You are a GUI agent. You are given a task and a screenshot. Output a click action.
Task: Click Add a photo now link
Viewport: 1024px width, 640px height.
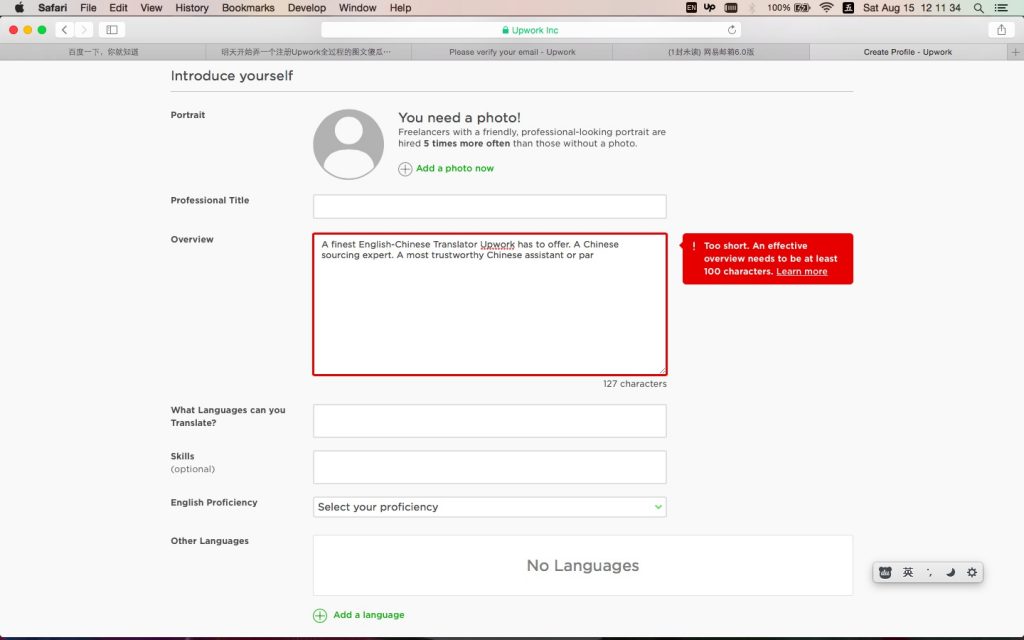[455, 168]
